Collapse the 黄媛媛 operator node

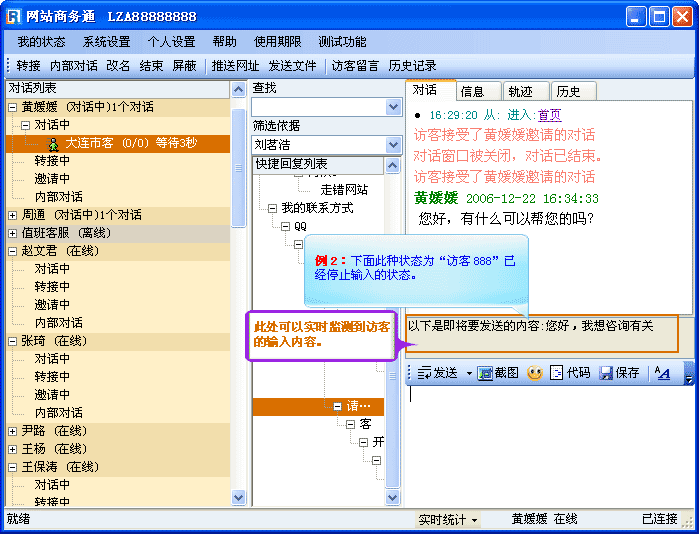coord(12,107)
